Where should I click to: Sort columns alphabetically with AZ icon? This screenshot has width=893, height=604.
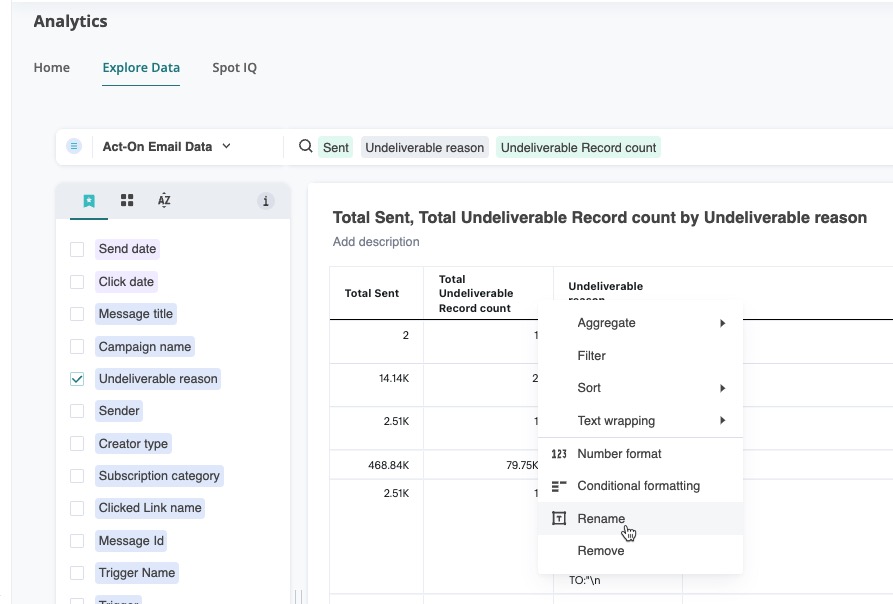click(164, 200)
